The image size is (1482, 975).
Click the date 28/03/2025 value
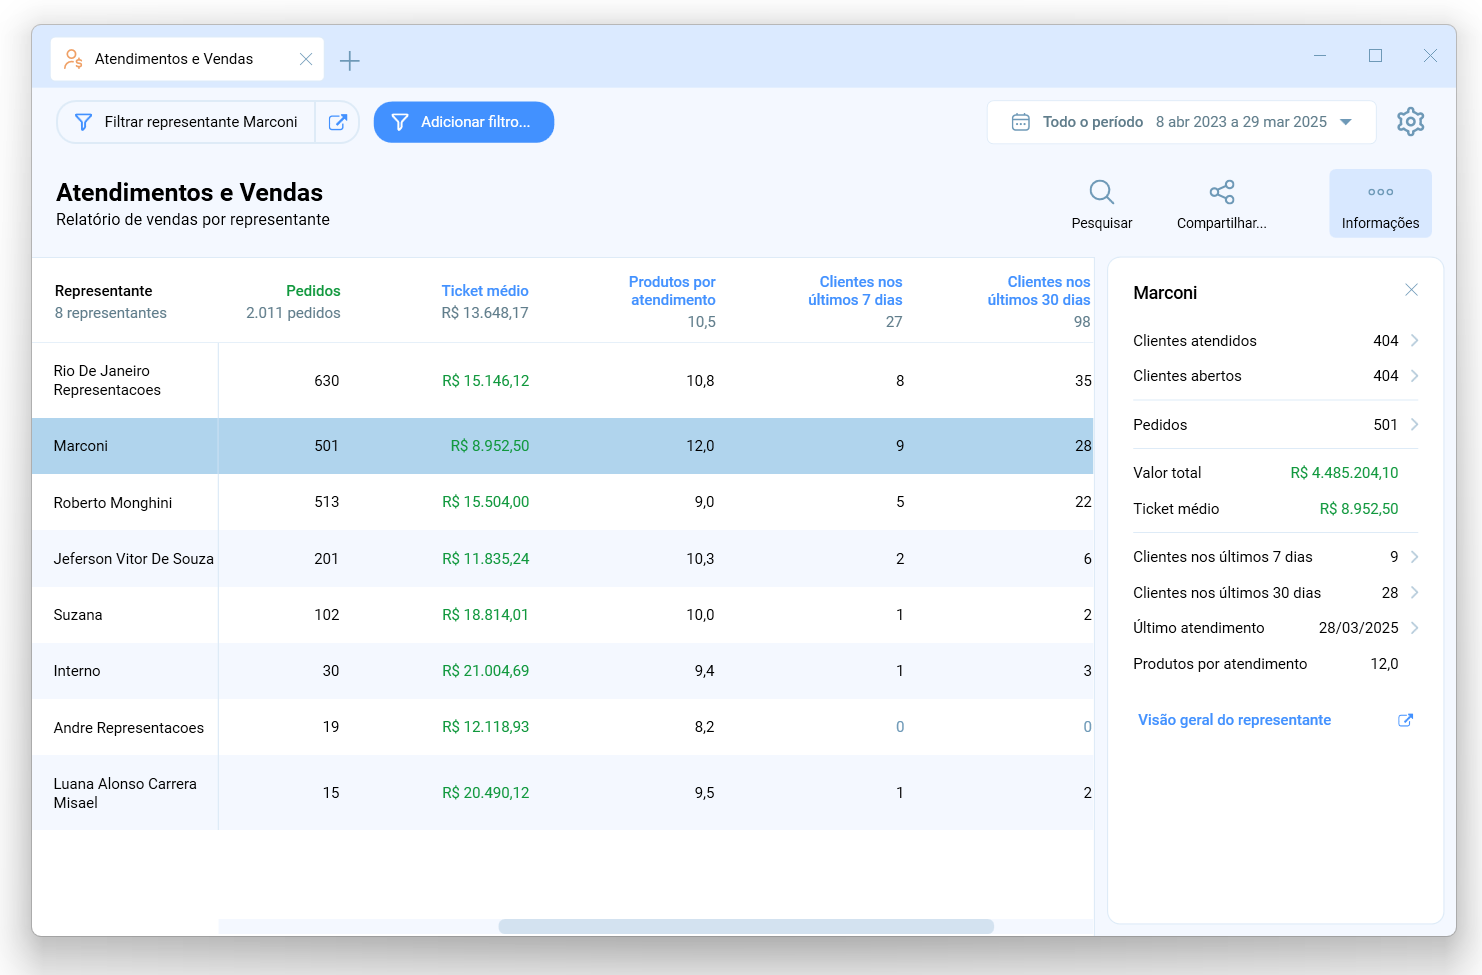coord(1358,628)
